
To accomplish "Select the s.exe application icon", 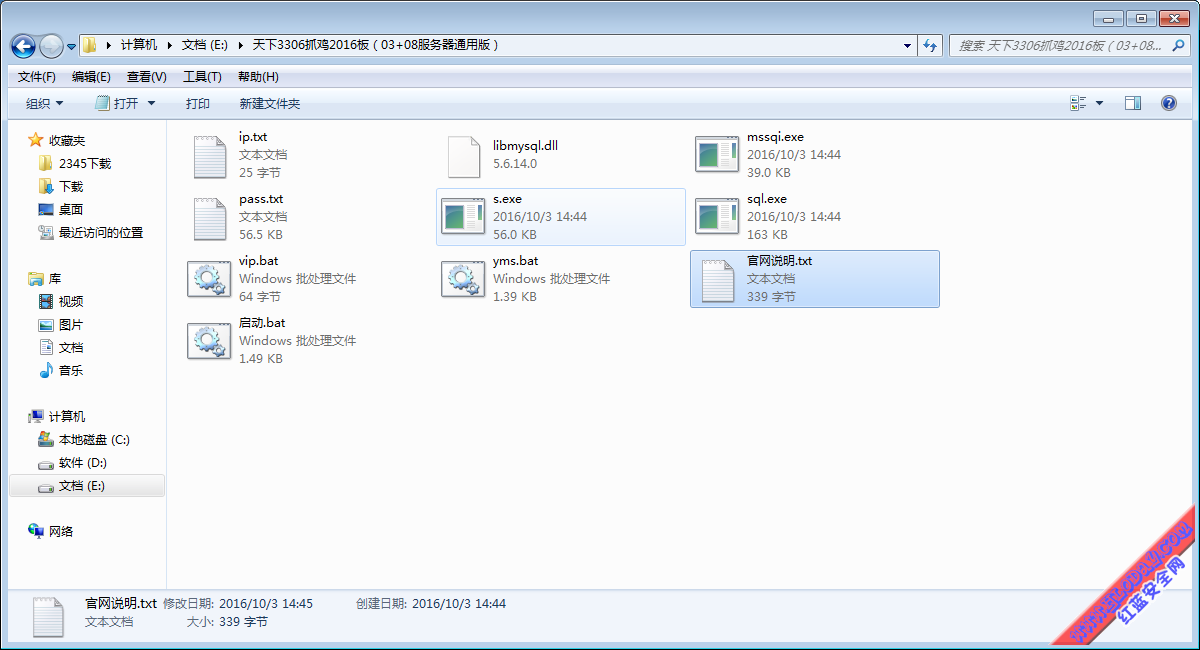I will point(463,217).
